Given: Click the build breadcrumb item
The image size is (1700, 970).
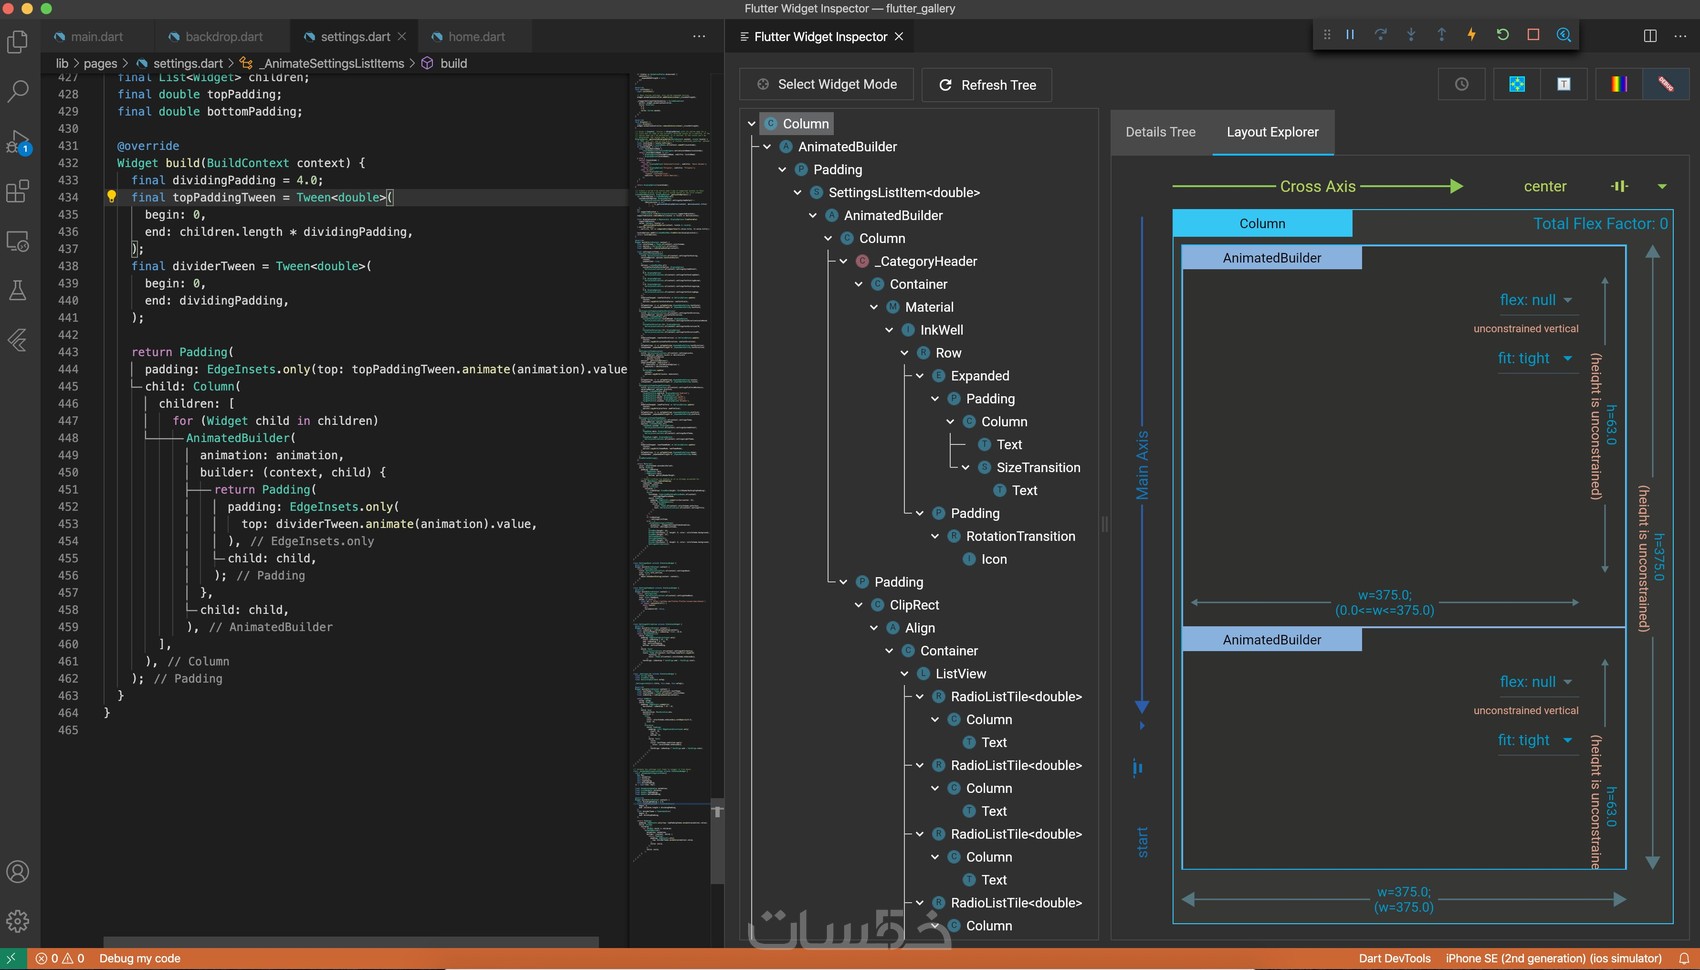Looking at the screenshot, I should [x=444, y=63].
